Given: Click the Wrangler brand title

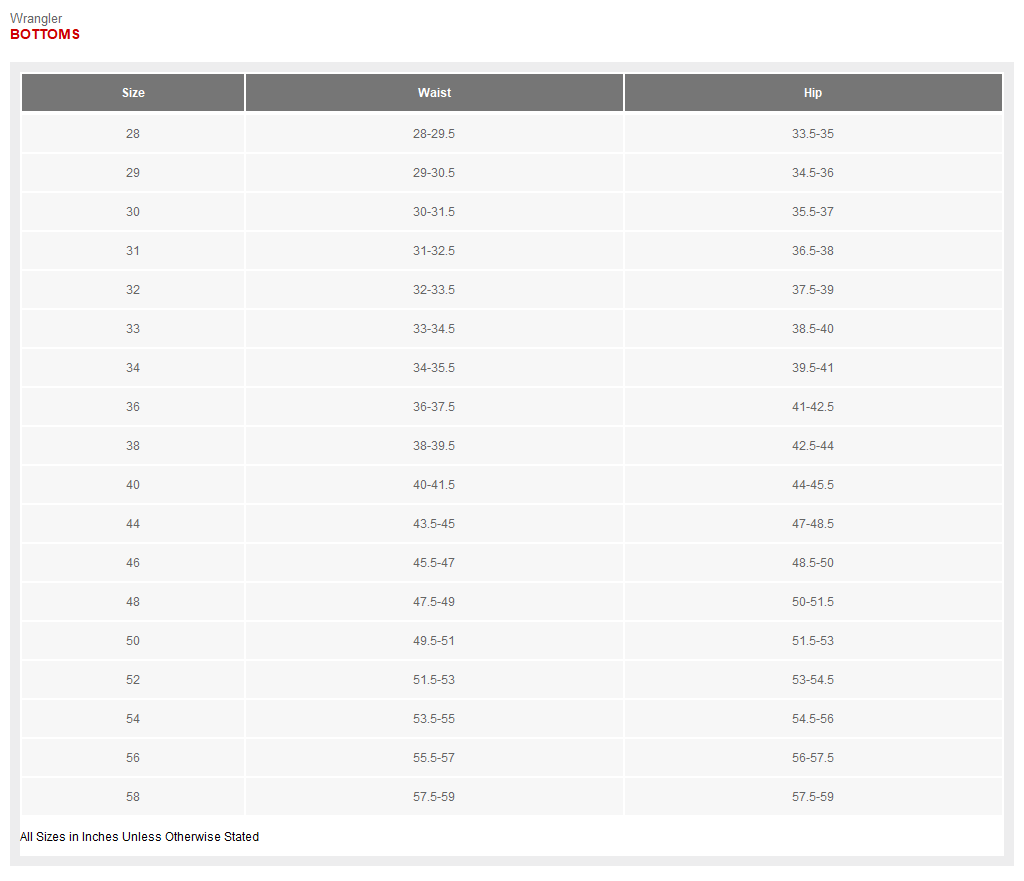Looking at the screenshot, I should [x=36, y=18].
